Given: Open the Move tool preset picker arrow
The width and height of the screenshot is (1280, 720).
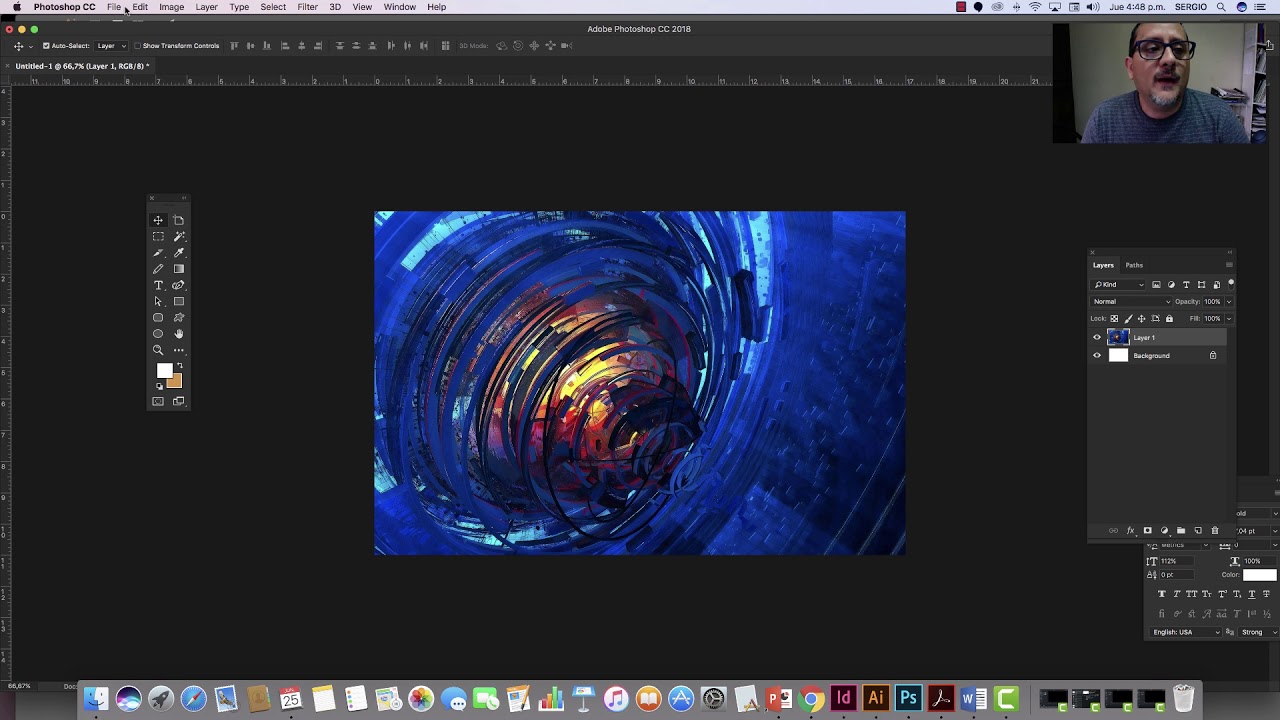Looking at the screenshot, I should tap(30, 46).
